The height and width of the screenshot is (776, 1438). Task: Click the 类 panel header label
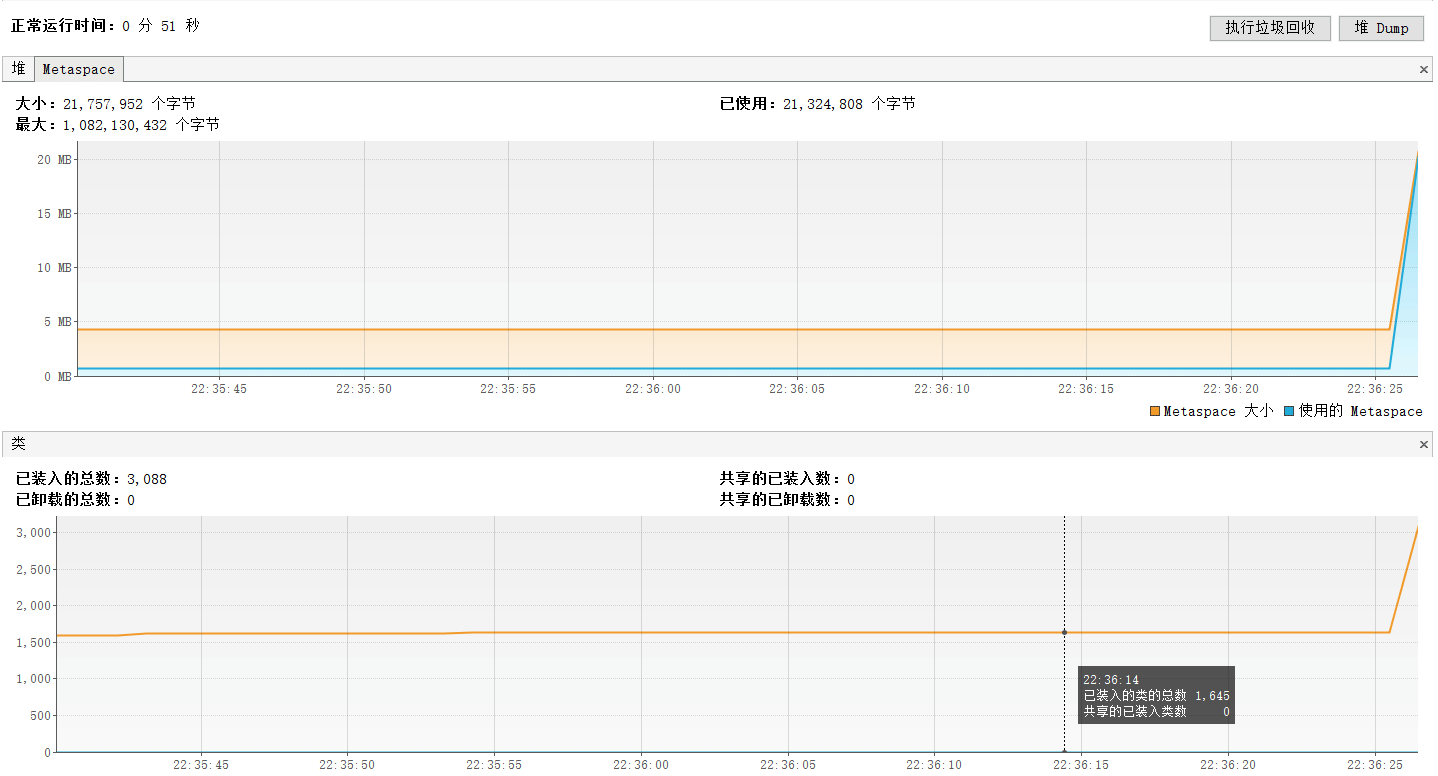(x=18, y=444)
